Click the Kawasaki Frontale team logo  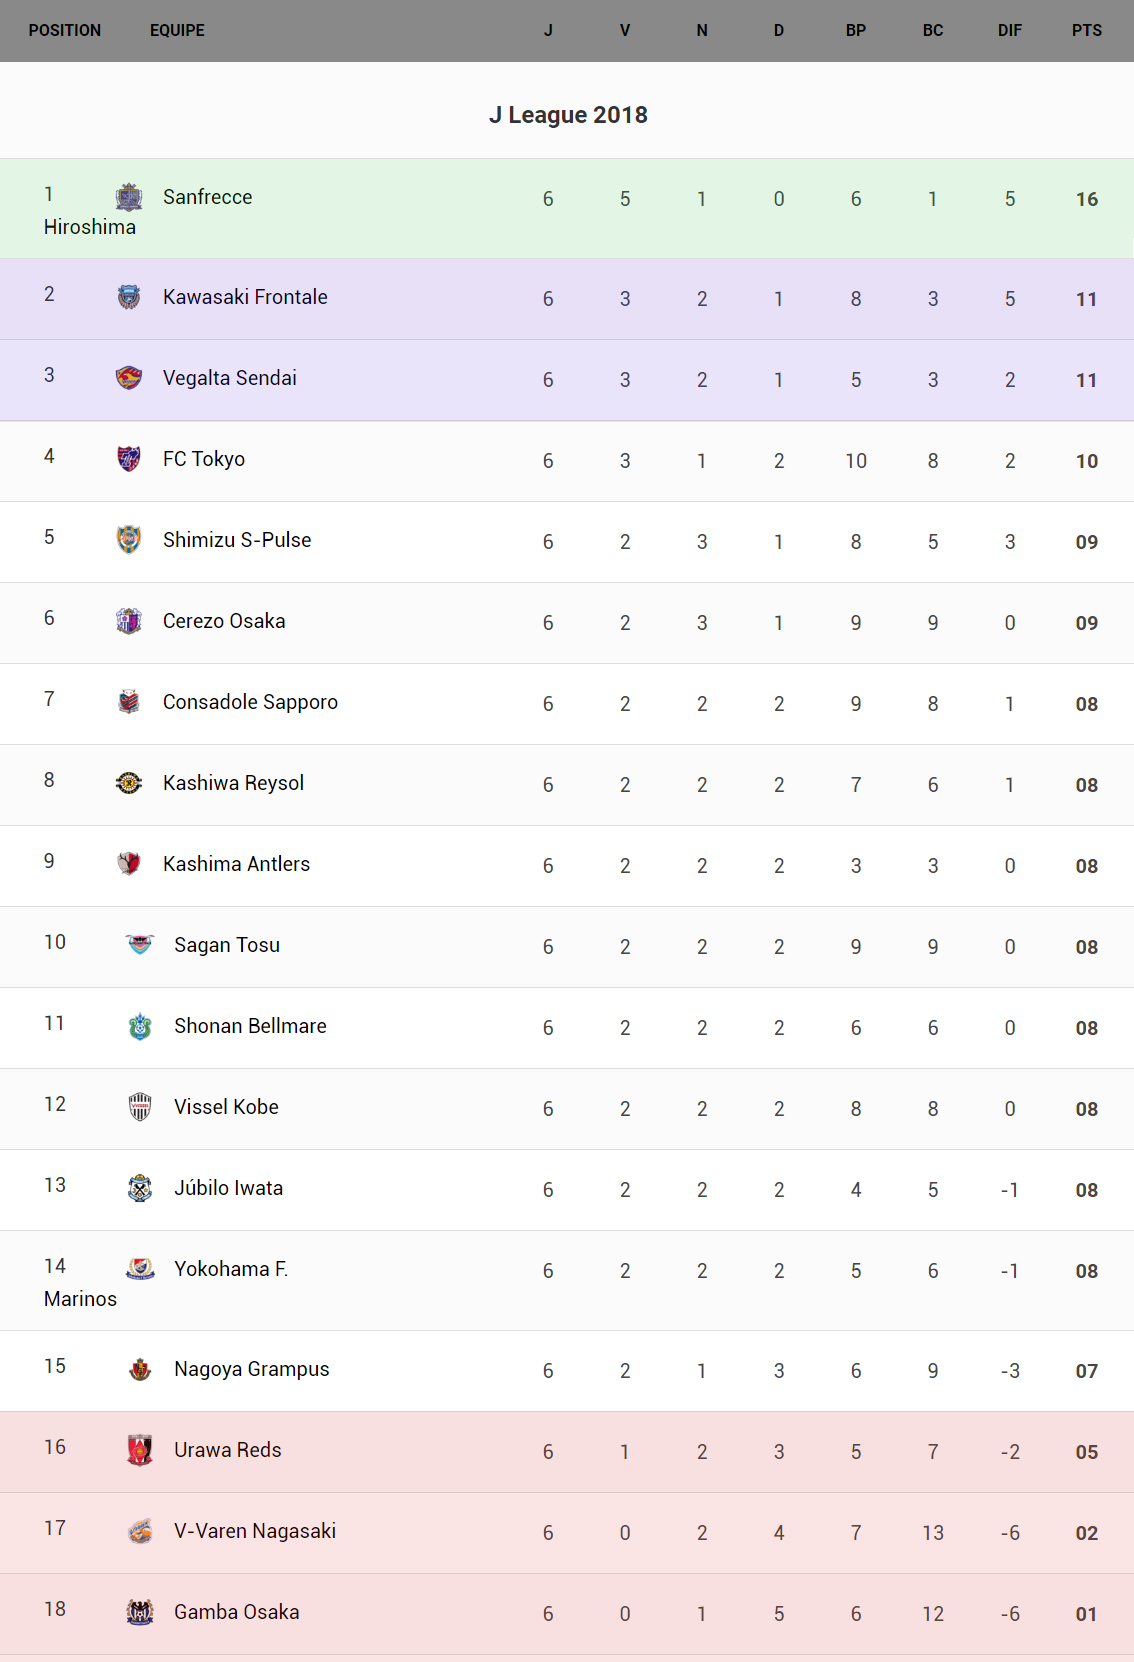[129, 297]
